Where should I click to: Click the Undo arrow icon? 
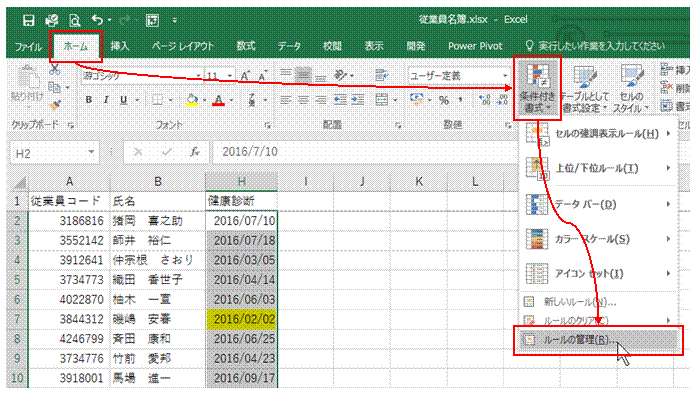pos(97,20)
